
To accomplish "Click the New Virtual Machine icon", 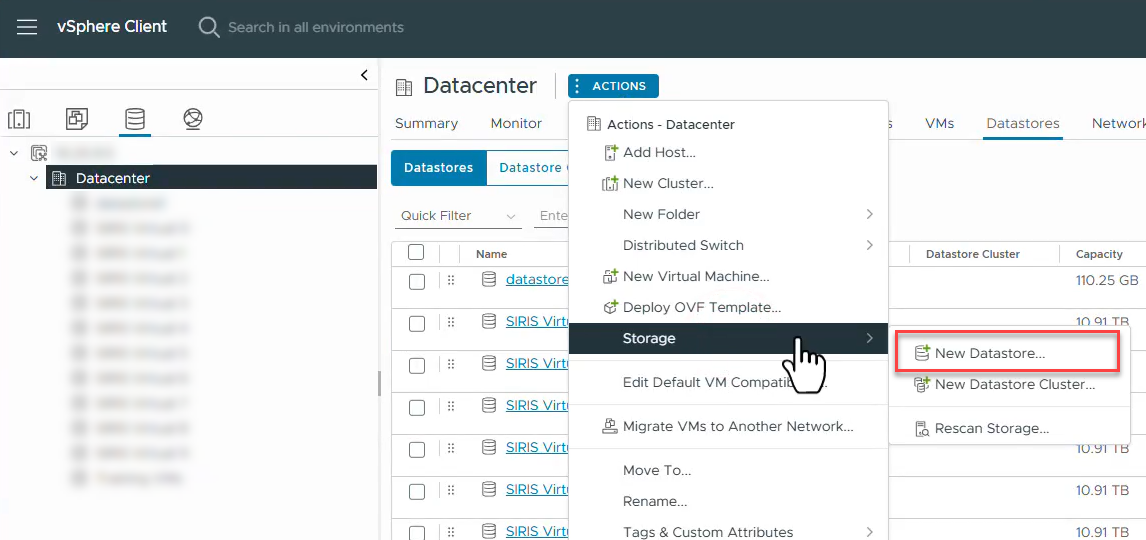I will point(610,276).
